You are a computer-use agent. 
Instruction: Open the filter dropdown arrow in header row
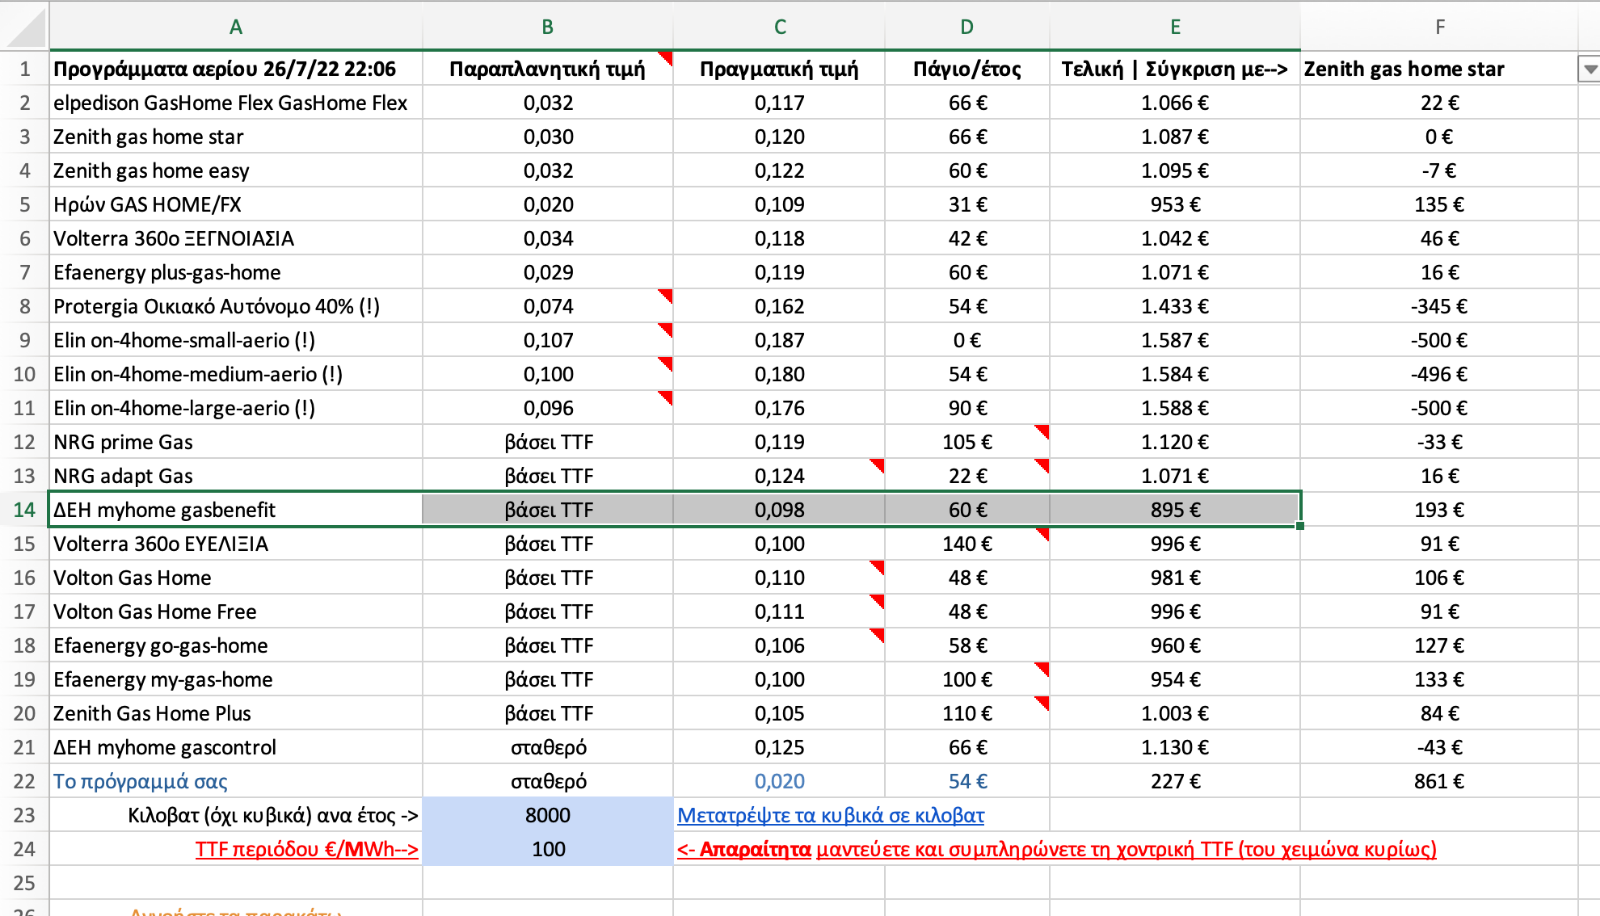1588,69
